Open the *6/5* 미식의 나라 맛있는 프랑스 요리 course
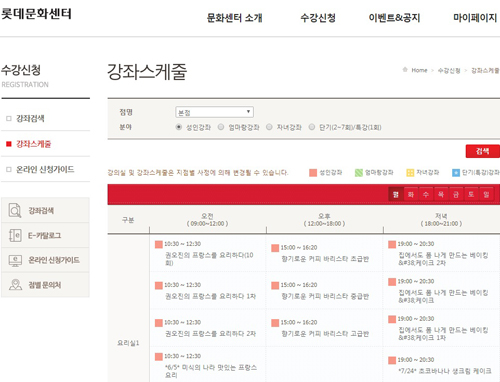 211,371
